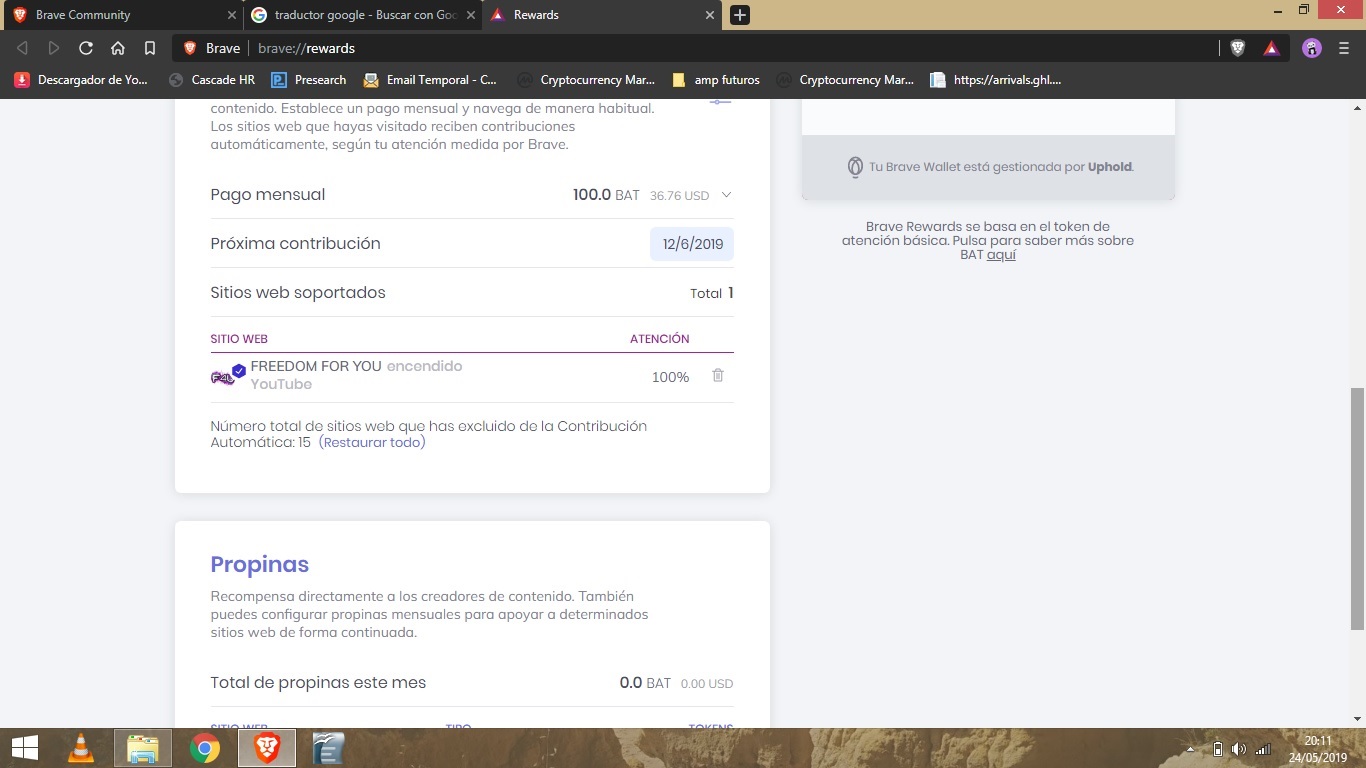
Task: Open the Cascade HR bookmark
Action: point(212,80)
